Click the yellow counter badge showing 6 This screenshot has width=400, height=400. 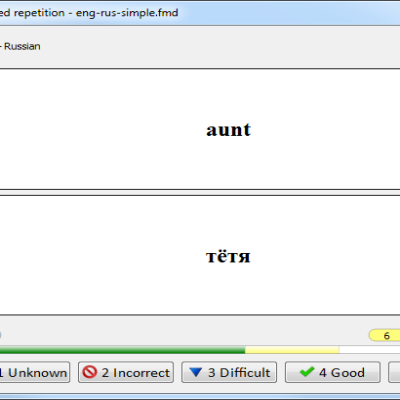384,335
